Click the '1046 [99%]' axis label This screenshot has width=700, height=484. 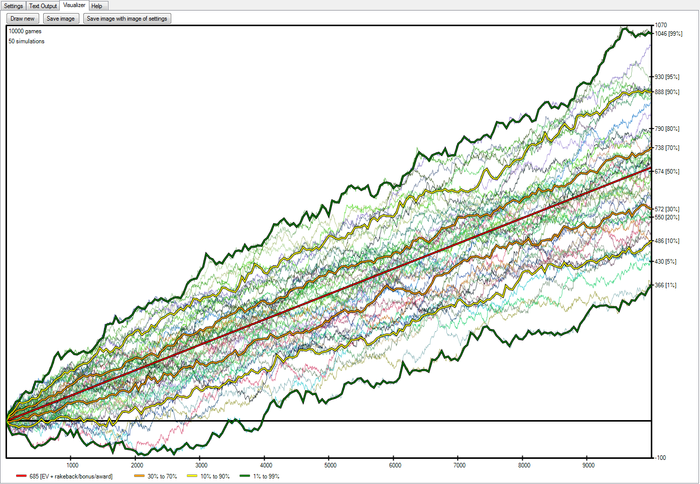[668, 33]
